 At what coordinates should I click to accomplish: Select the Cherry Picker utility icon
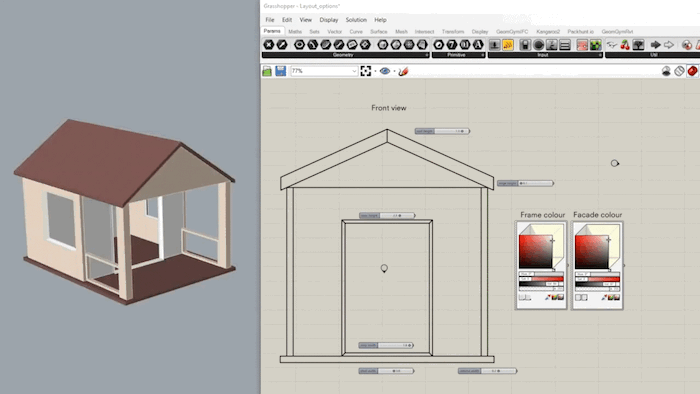click(625, 45)
